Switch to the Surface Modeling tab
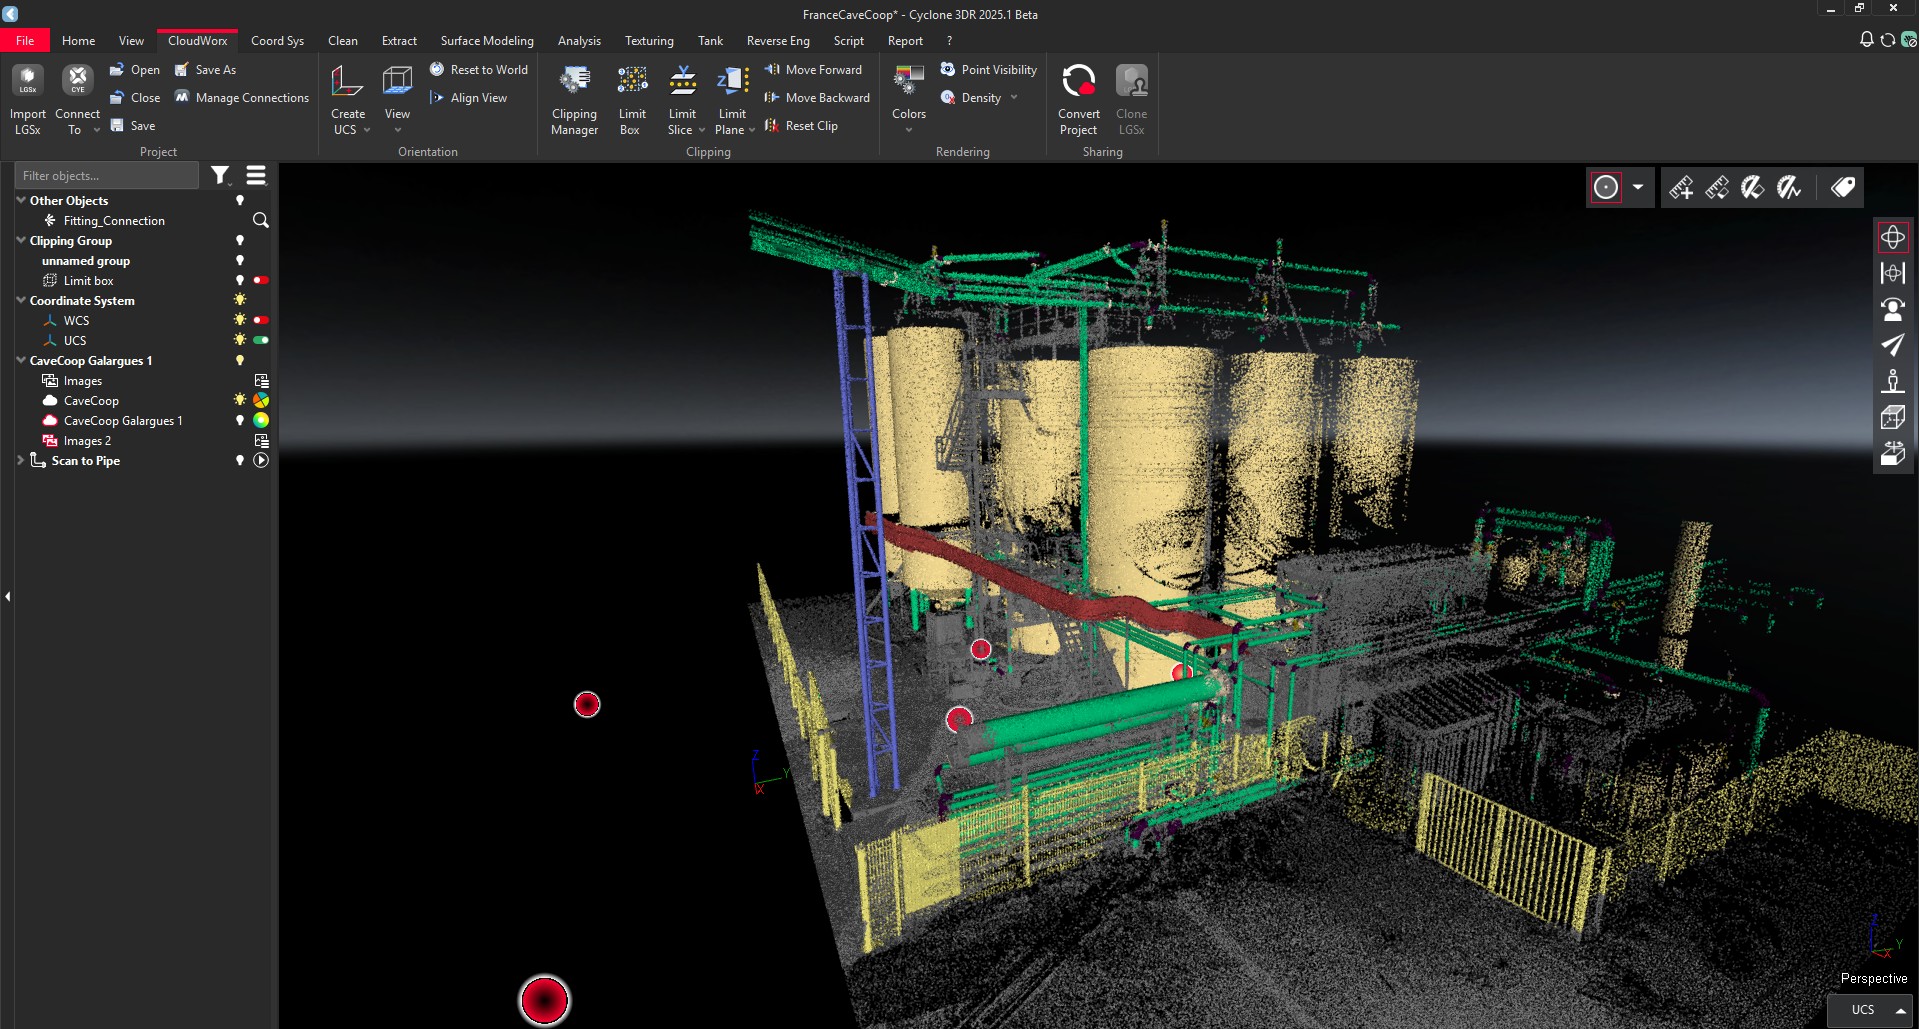The height and width of the screenshot is (1029, 1919). 487,41
